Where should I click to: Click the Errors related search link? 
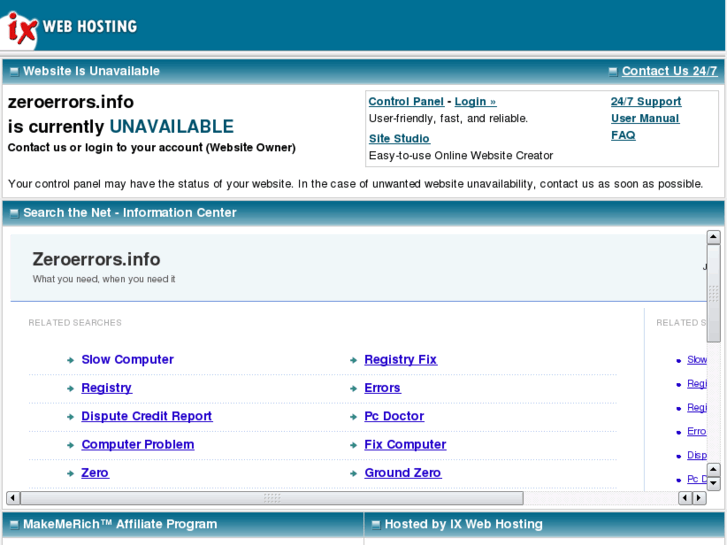382,388
